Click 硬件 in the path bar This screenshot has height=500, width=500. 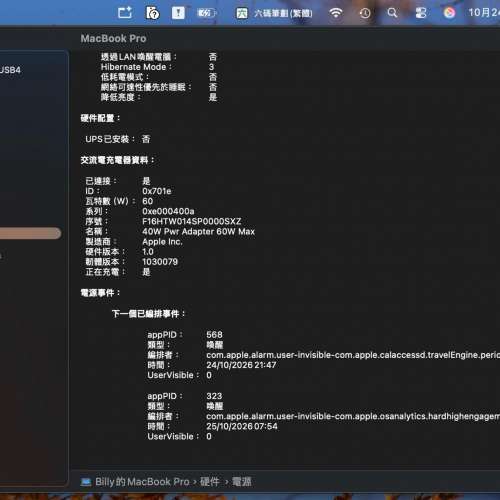click(x=210, y=482)
